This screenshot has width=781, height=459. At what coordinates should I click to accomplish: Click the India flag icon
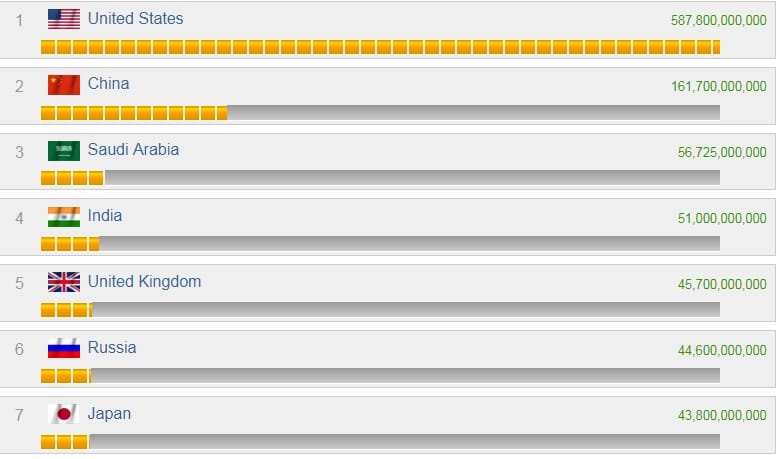pos(64,217)
